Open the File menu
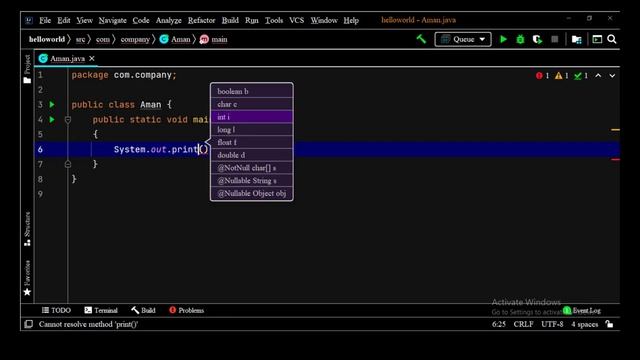 (45, 20)
